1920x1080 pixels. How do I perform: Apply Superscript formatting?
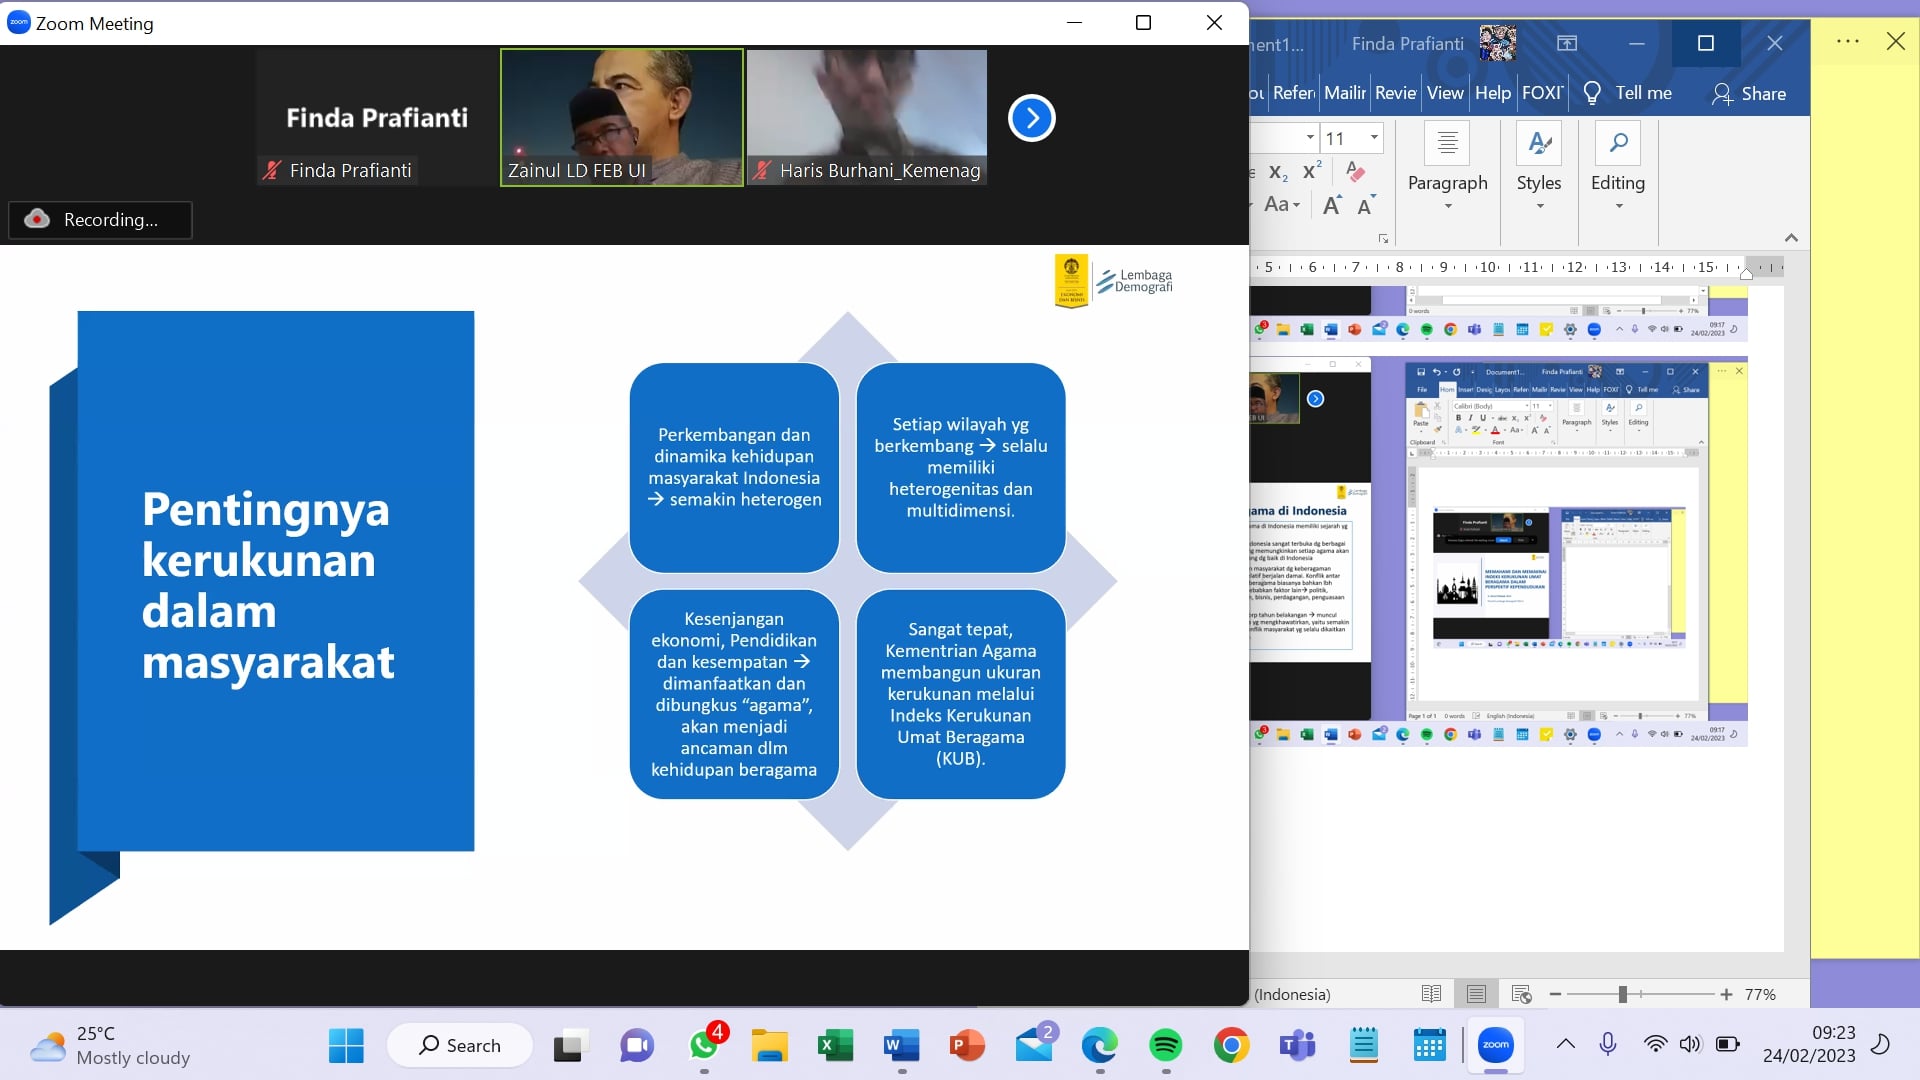tap(1312, 171)
